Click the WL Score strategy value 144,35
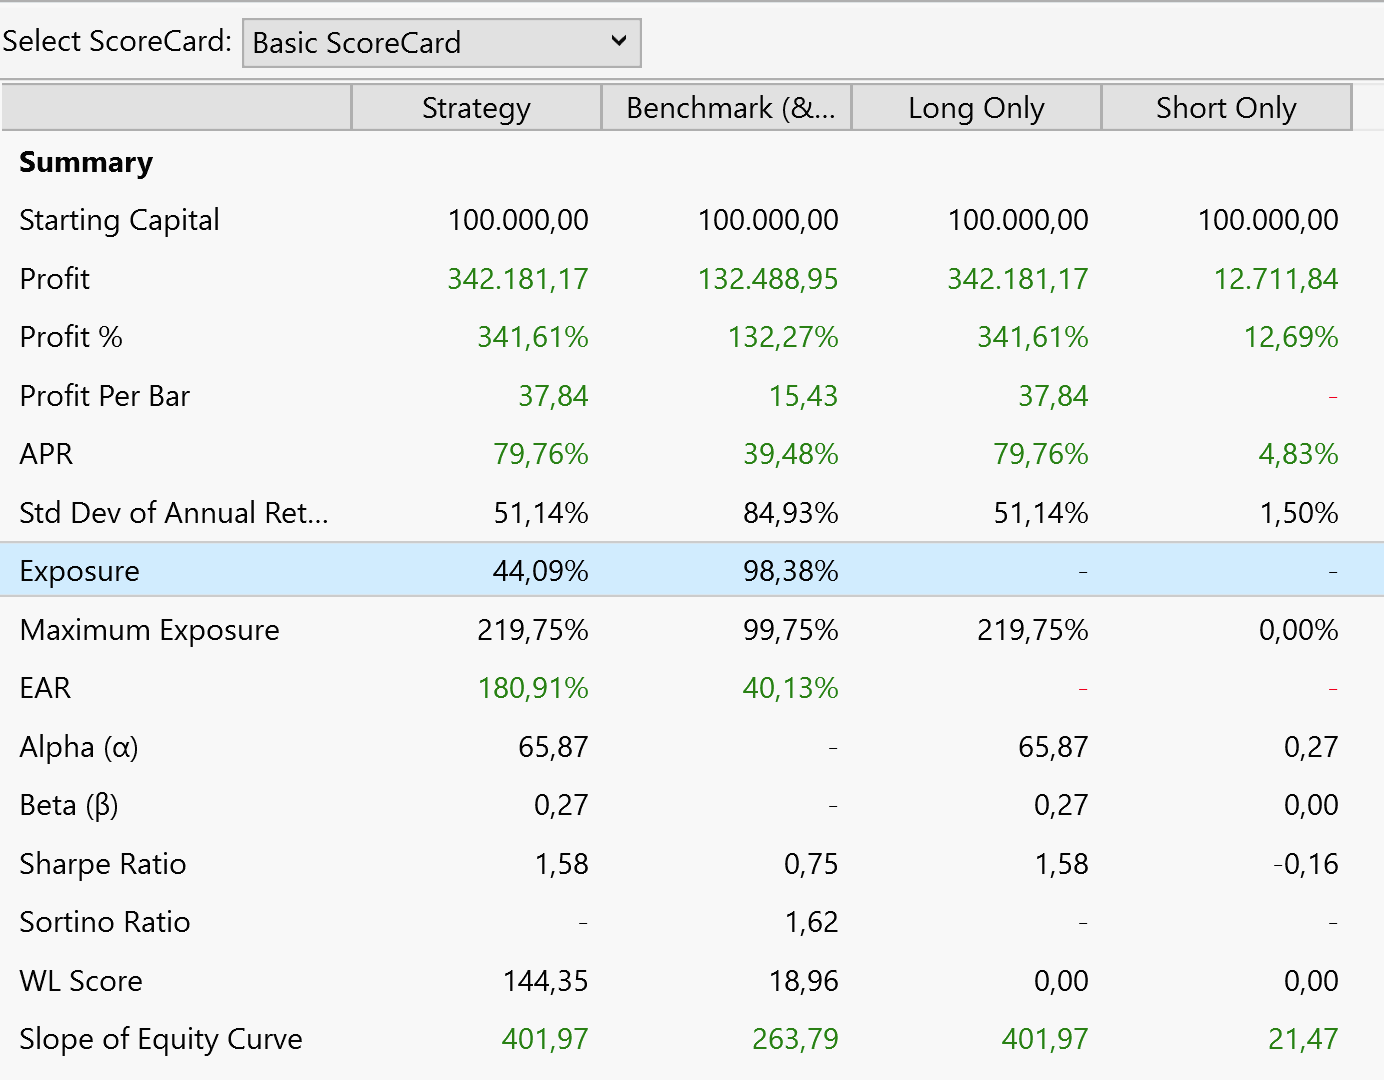Viewport: 1384px width, 1080px height. click(x=545, y=981)
